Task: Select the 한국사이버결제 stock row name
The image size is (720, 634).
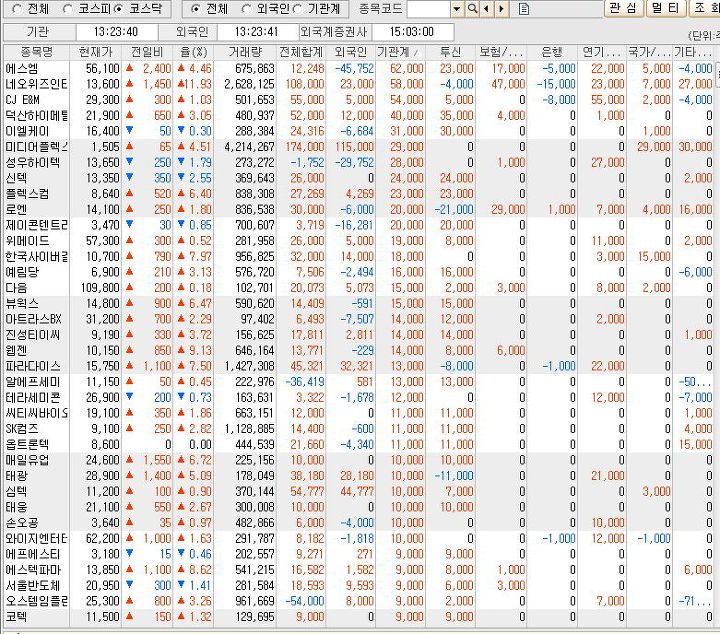Action: 36,257
